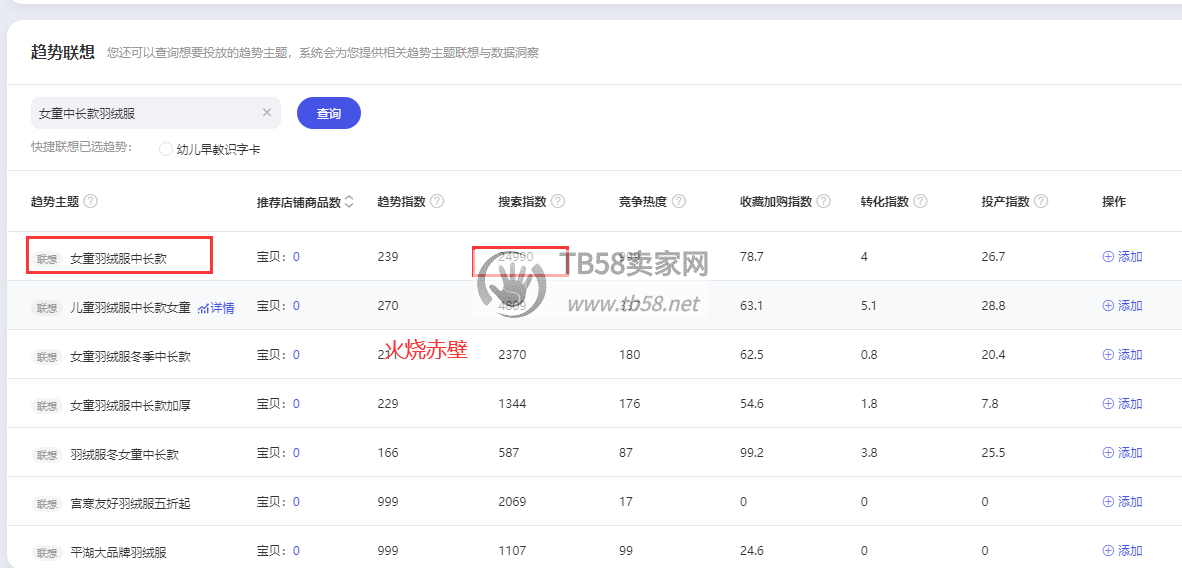Add 女童羽绒服中长款加厚 via 添加
The height and width of the screenshot is (568, 1182).
[x=1122, y=404]
